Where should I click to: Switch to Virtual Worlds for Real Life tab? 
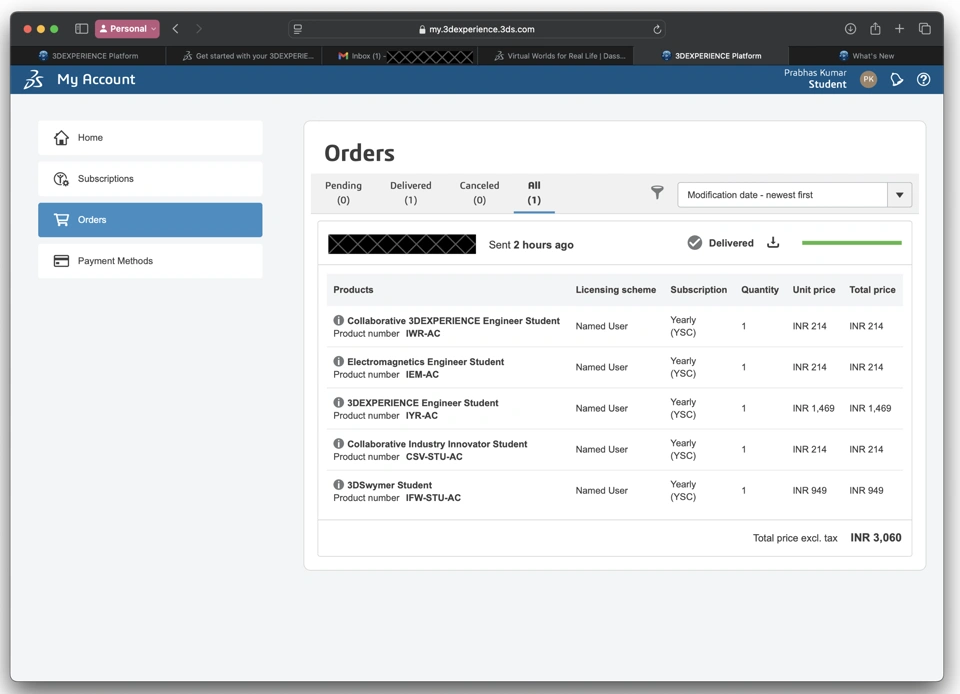[555, 56]
